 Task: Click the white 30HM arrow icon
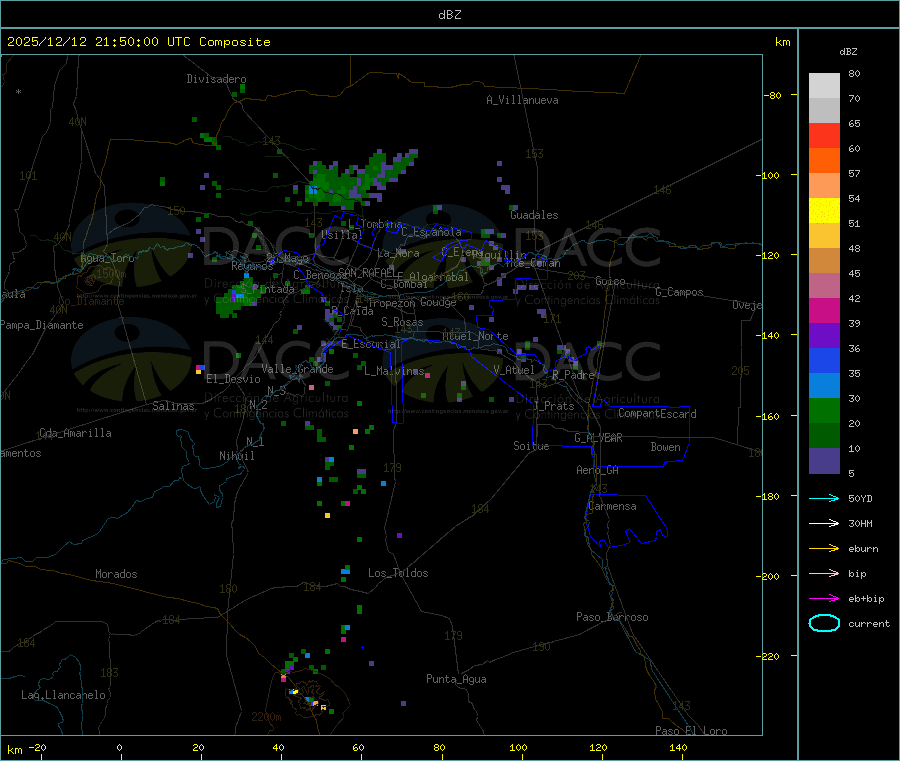(x=824, y=523)
